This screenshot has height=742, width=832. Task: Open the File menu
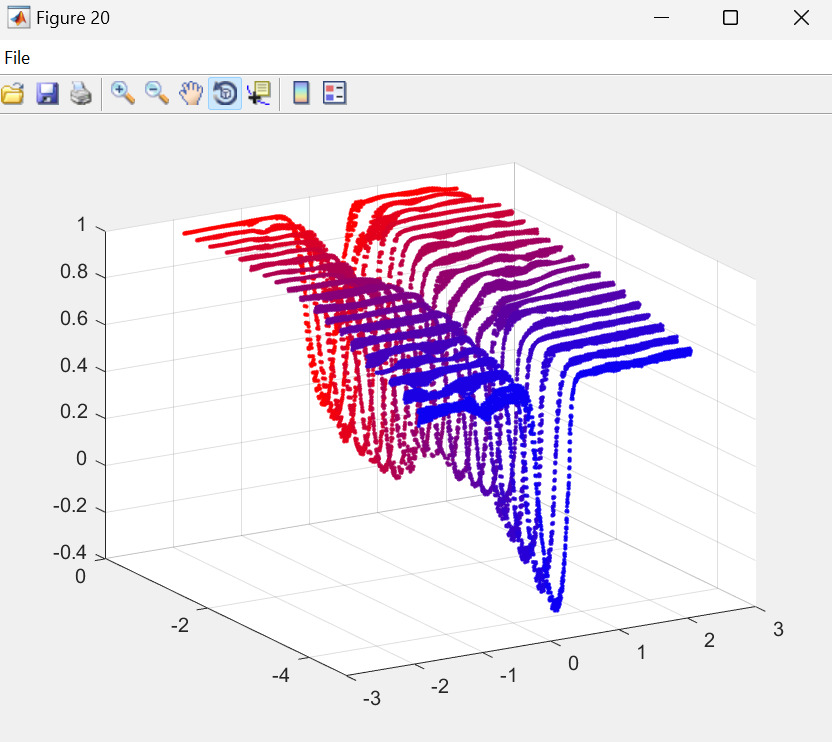17,58
